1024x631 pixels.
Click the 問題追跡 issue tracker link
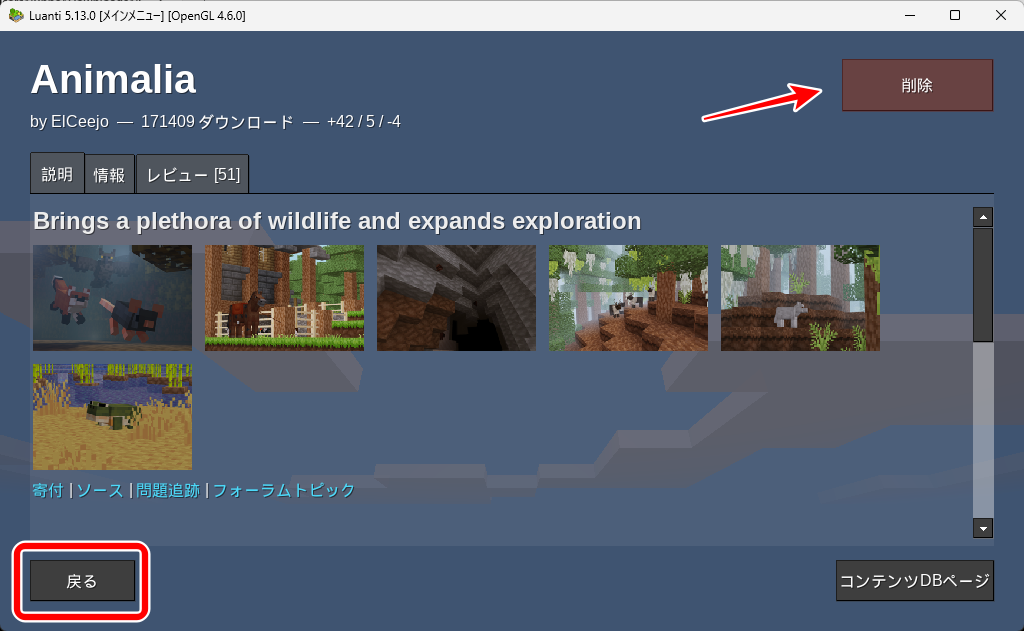pos(168,490)
